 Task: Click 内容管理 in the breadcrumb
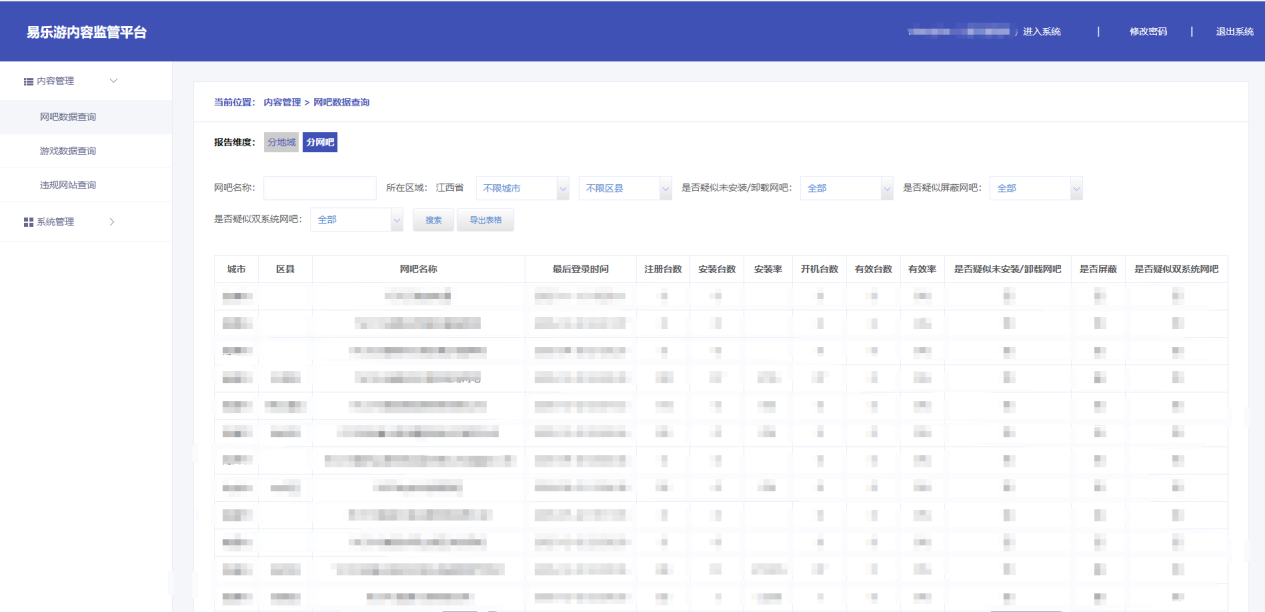point(282,103)
